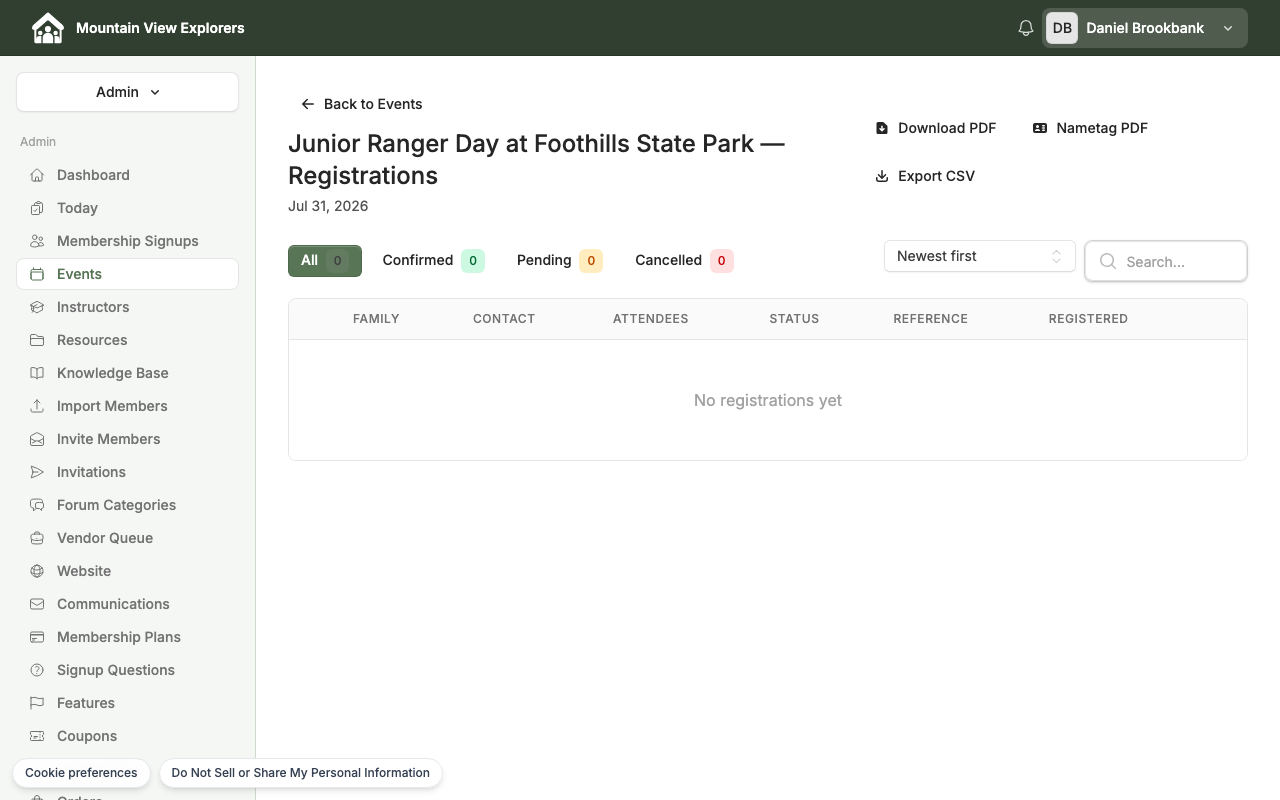Open Membership Signups in the sidebar
This screenshot has height=800, width=1280.
pyautogui.click(x=127, y=241)
